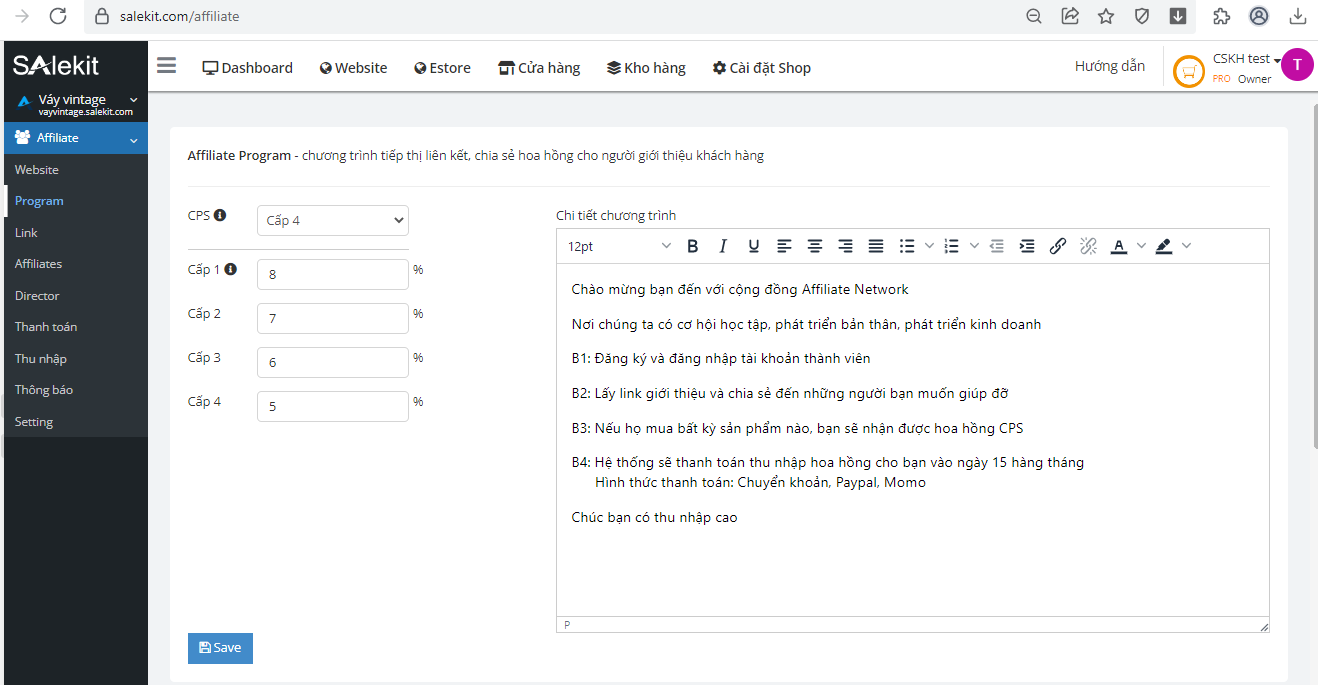The height and width of the screenshot is (685, 1318).
Task: Expand the bullet list style options
Action: pos(929,246)
